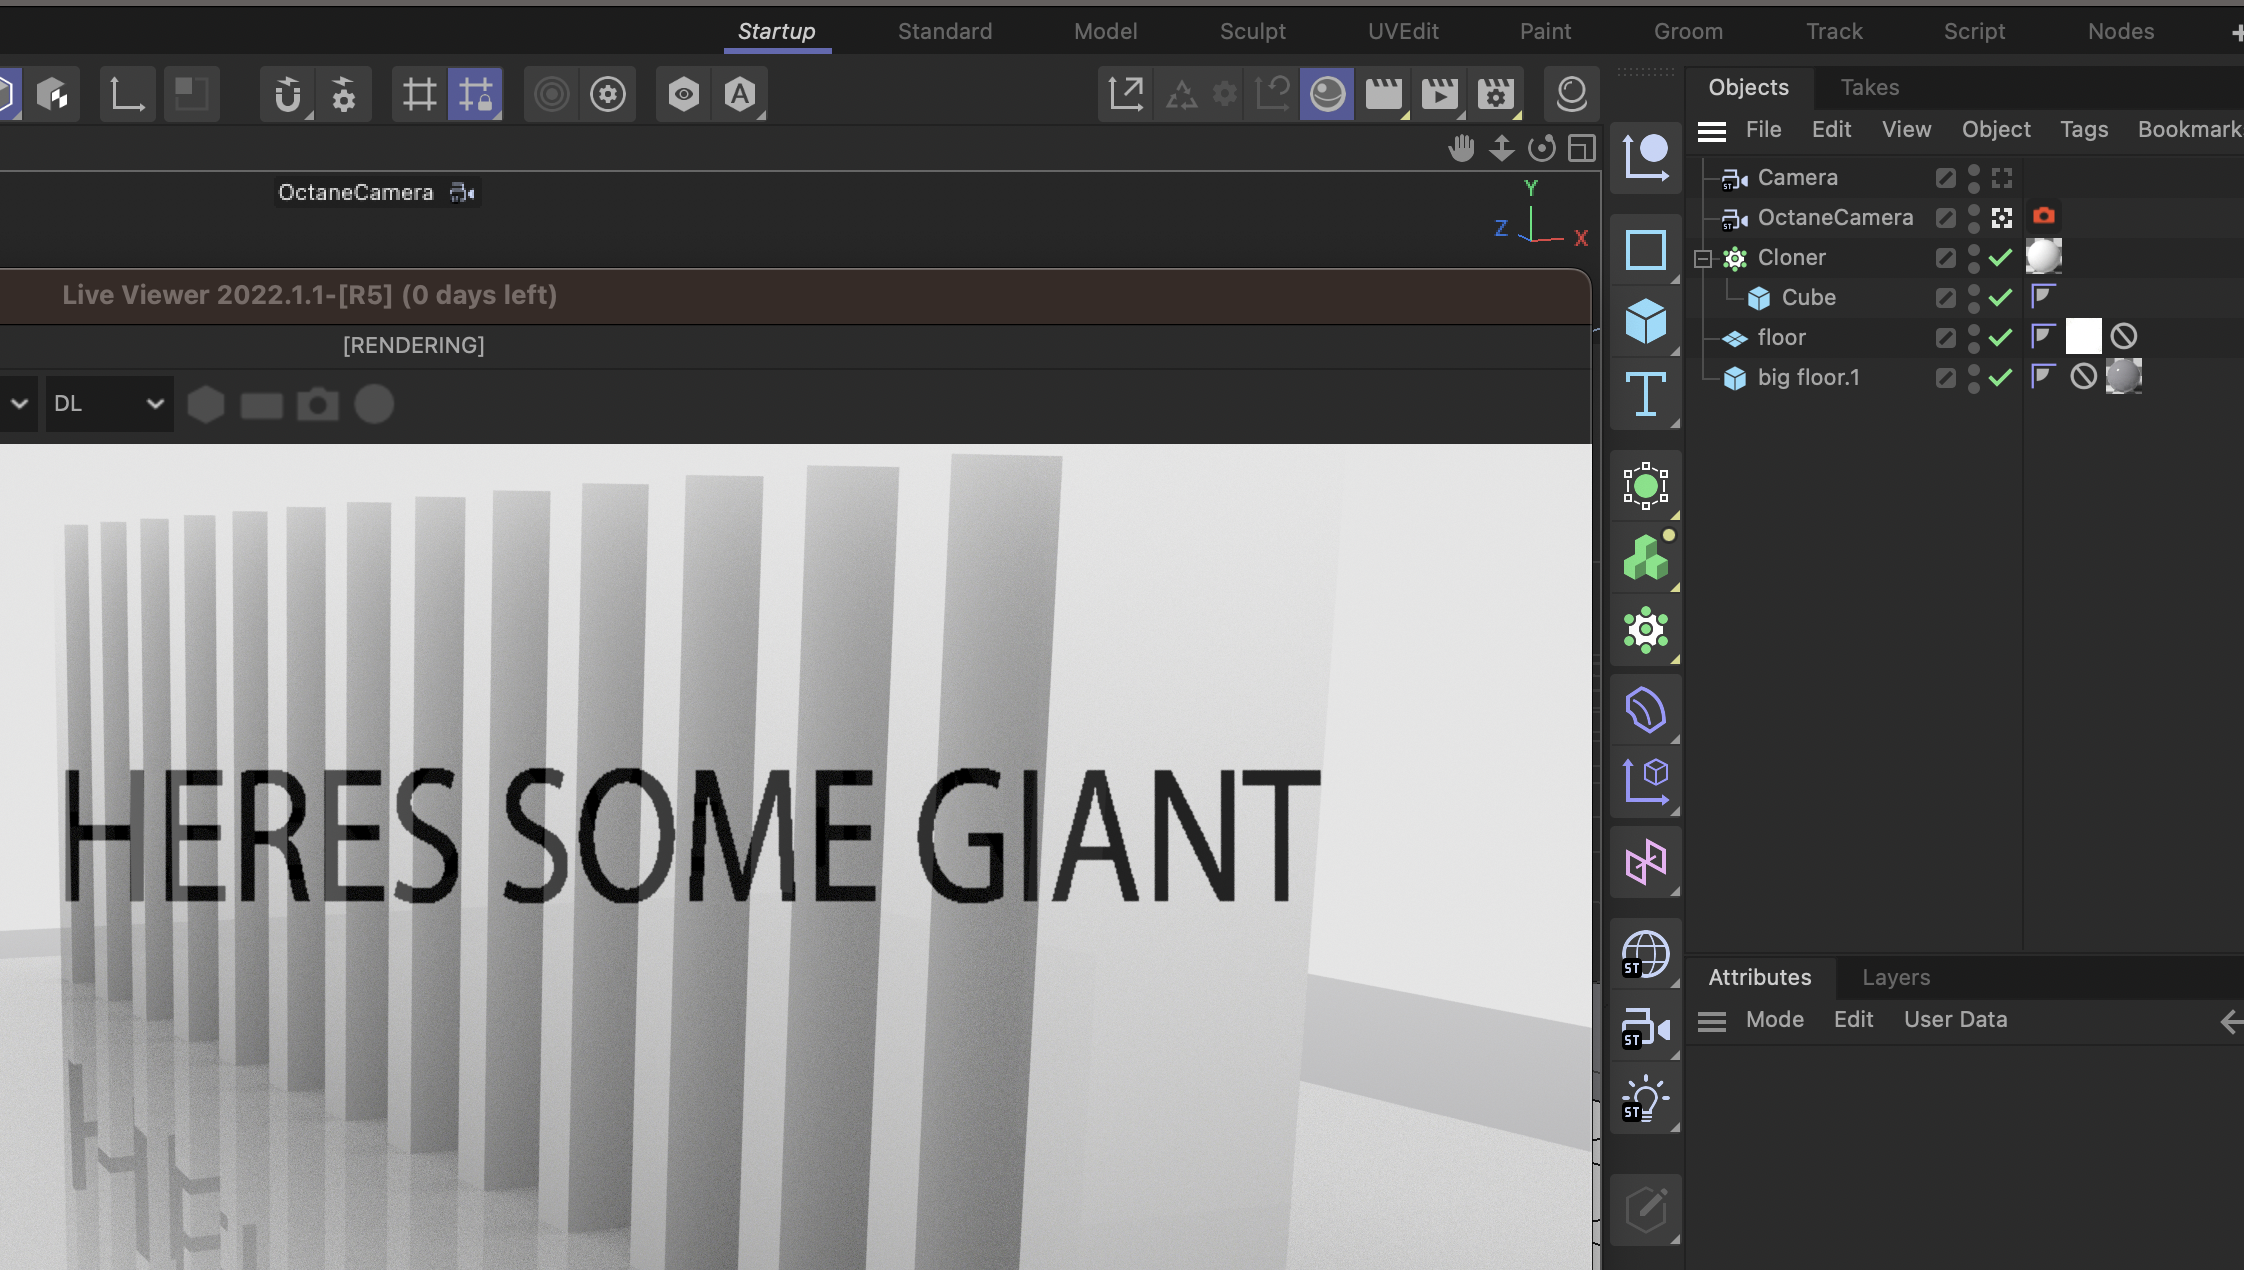Screen dimensions: 2244x1270
Task: Open the DL kernel dropdown
Action: (108, 404)
